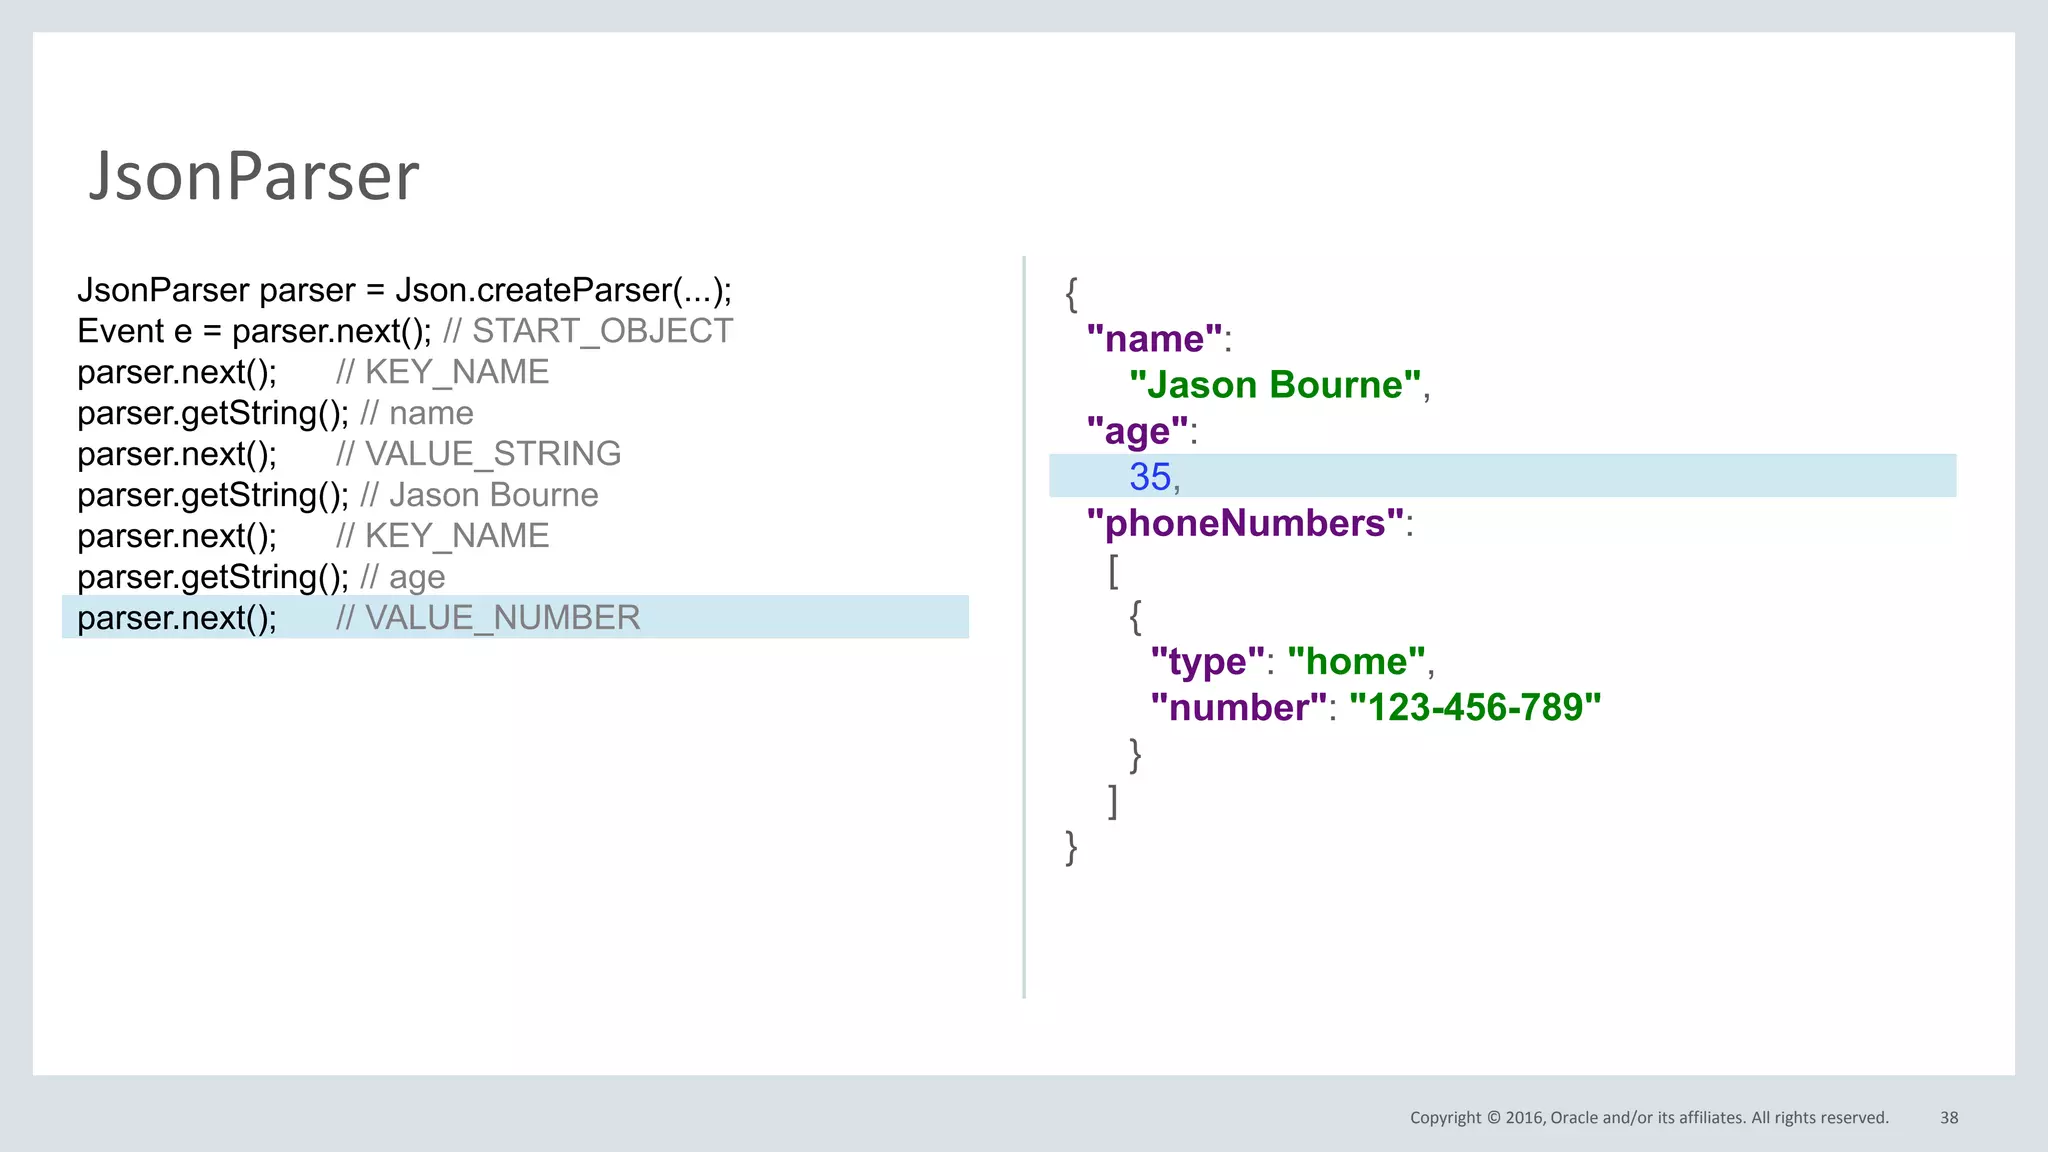
Task: Click the "phoneNumbers" JSON key
Action: tap(1245, 523)
